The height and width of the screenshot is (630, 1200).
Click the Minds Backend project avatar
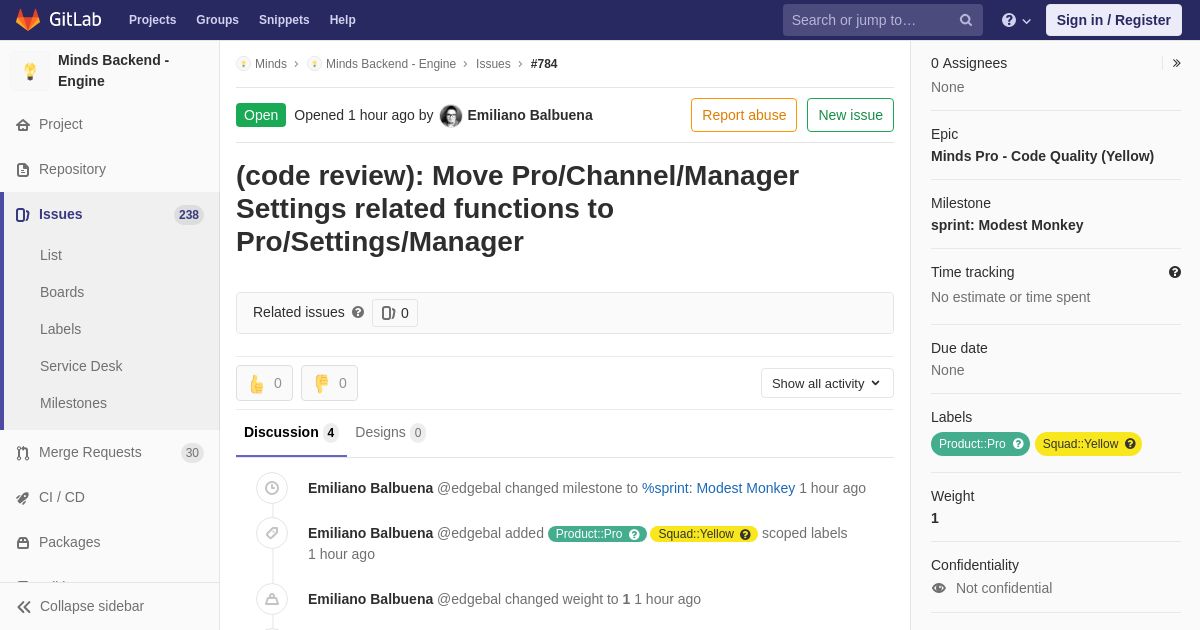pos(30,71)
